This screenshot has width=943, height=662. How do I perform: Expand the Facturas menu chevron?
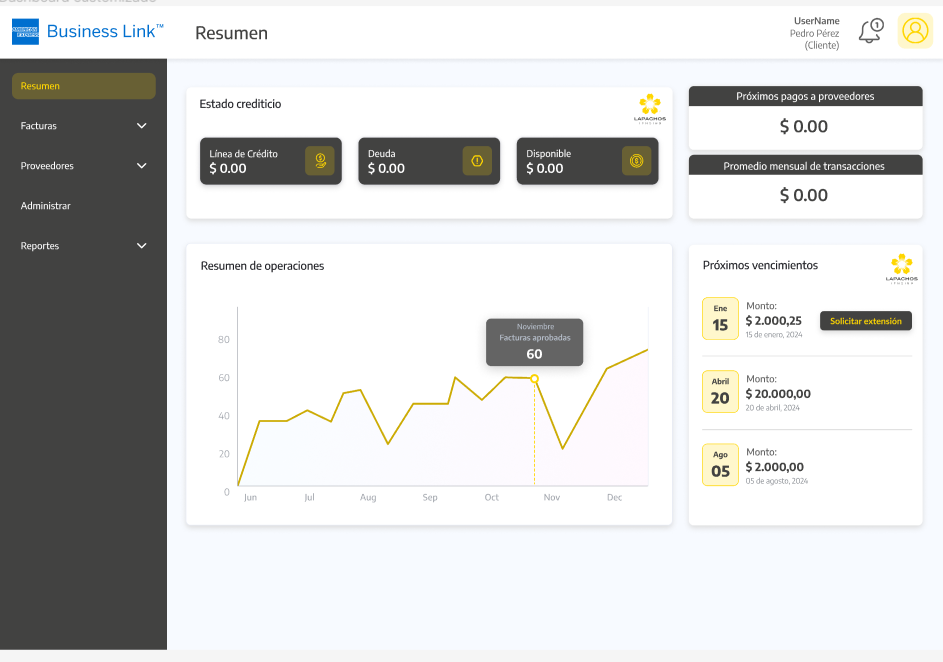coord(141,126)
